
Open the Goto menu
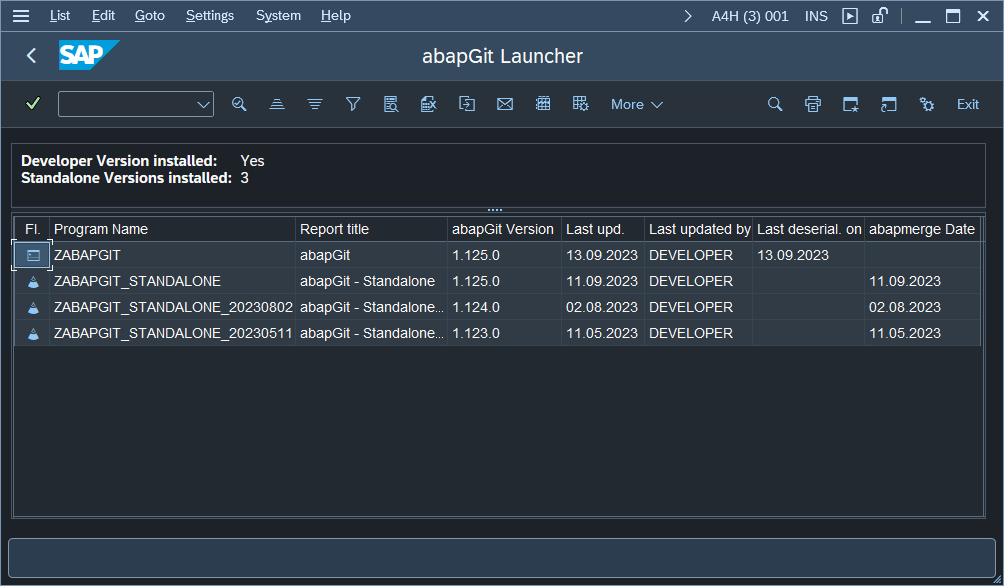coord(149,16)
